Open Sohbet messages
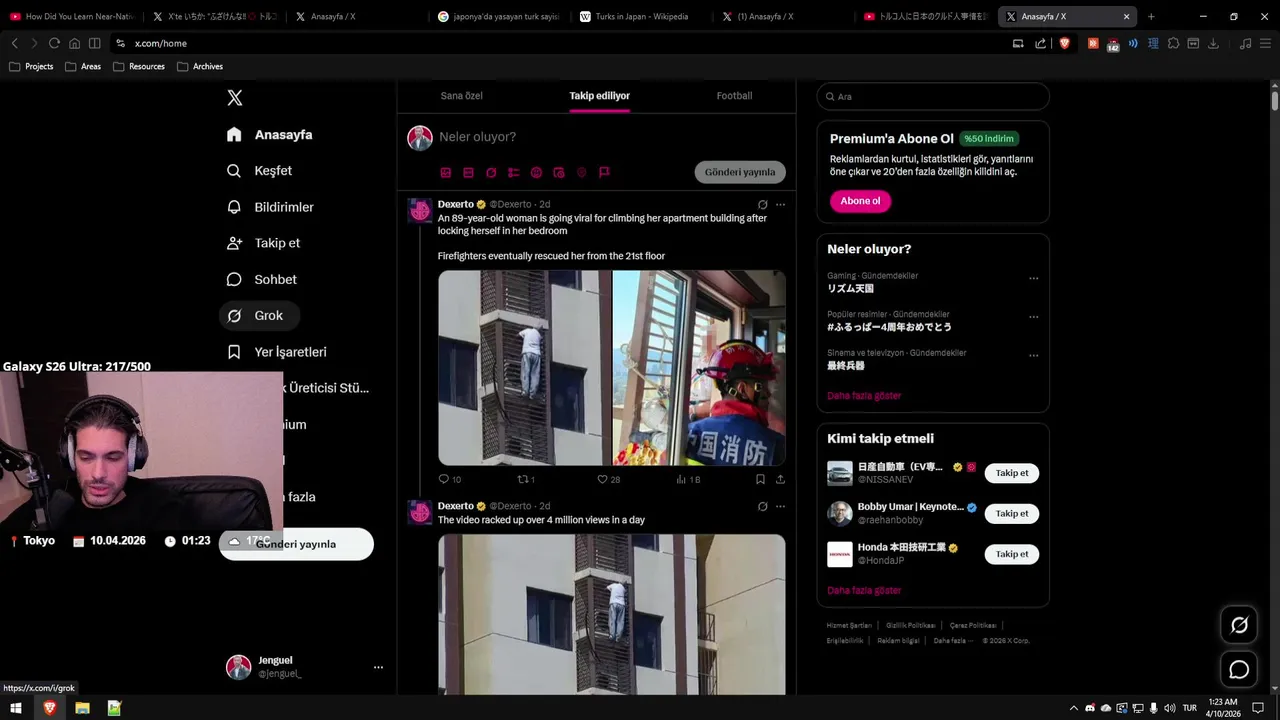This screenshot has width=1280, height=720. (261, 279)
